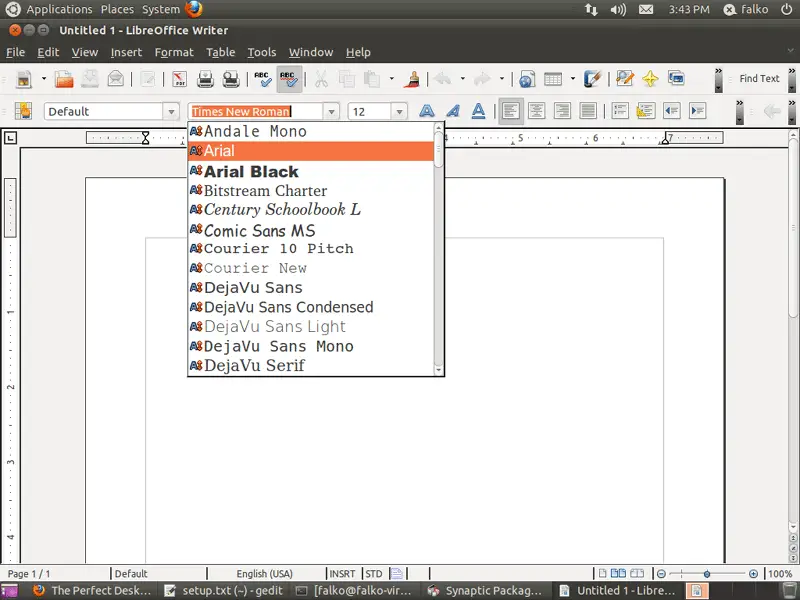Open the Edit menu
This screenshot has height=600, width=800.
[48, 52]
